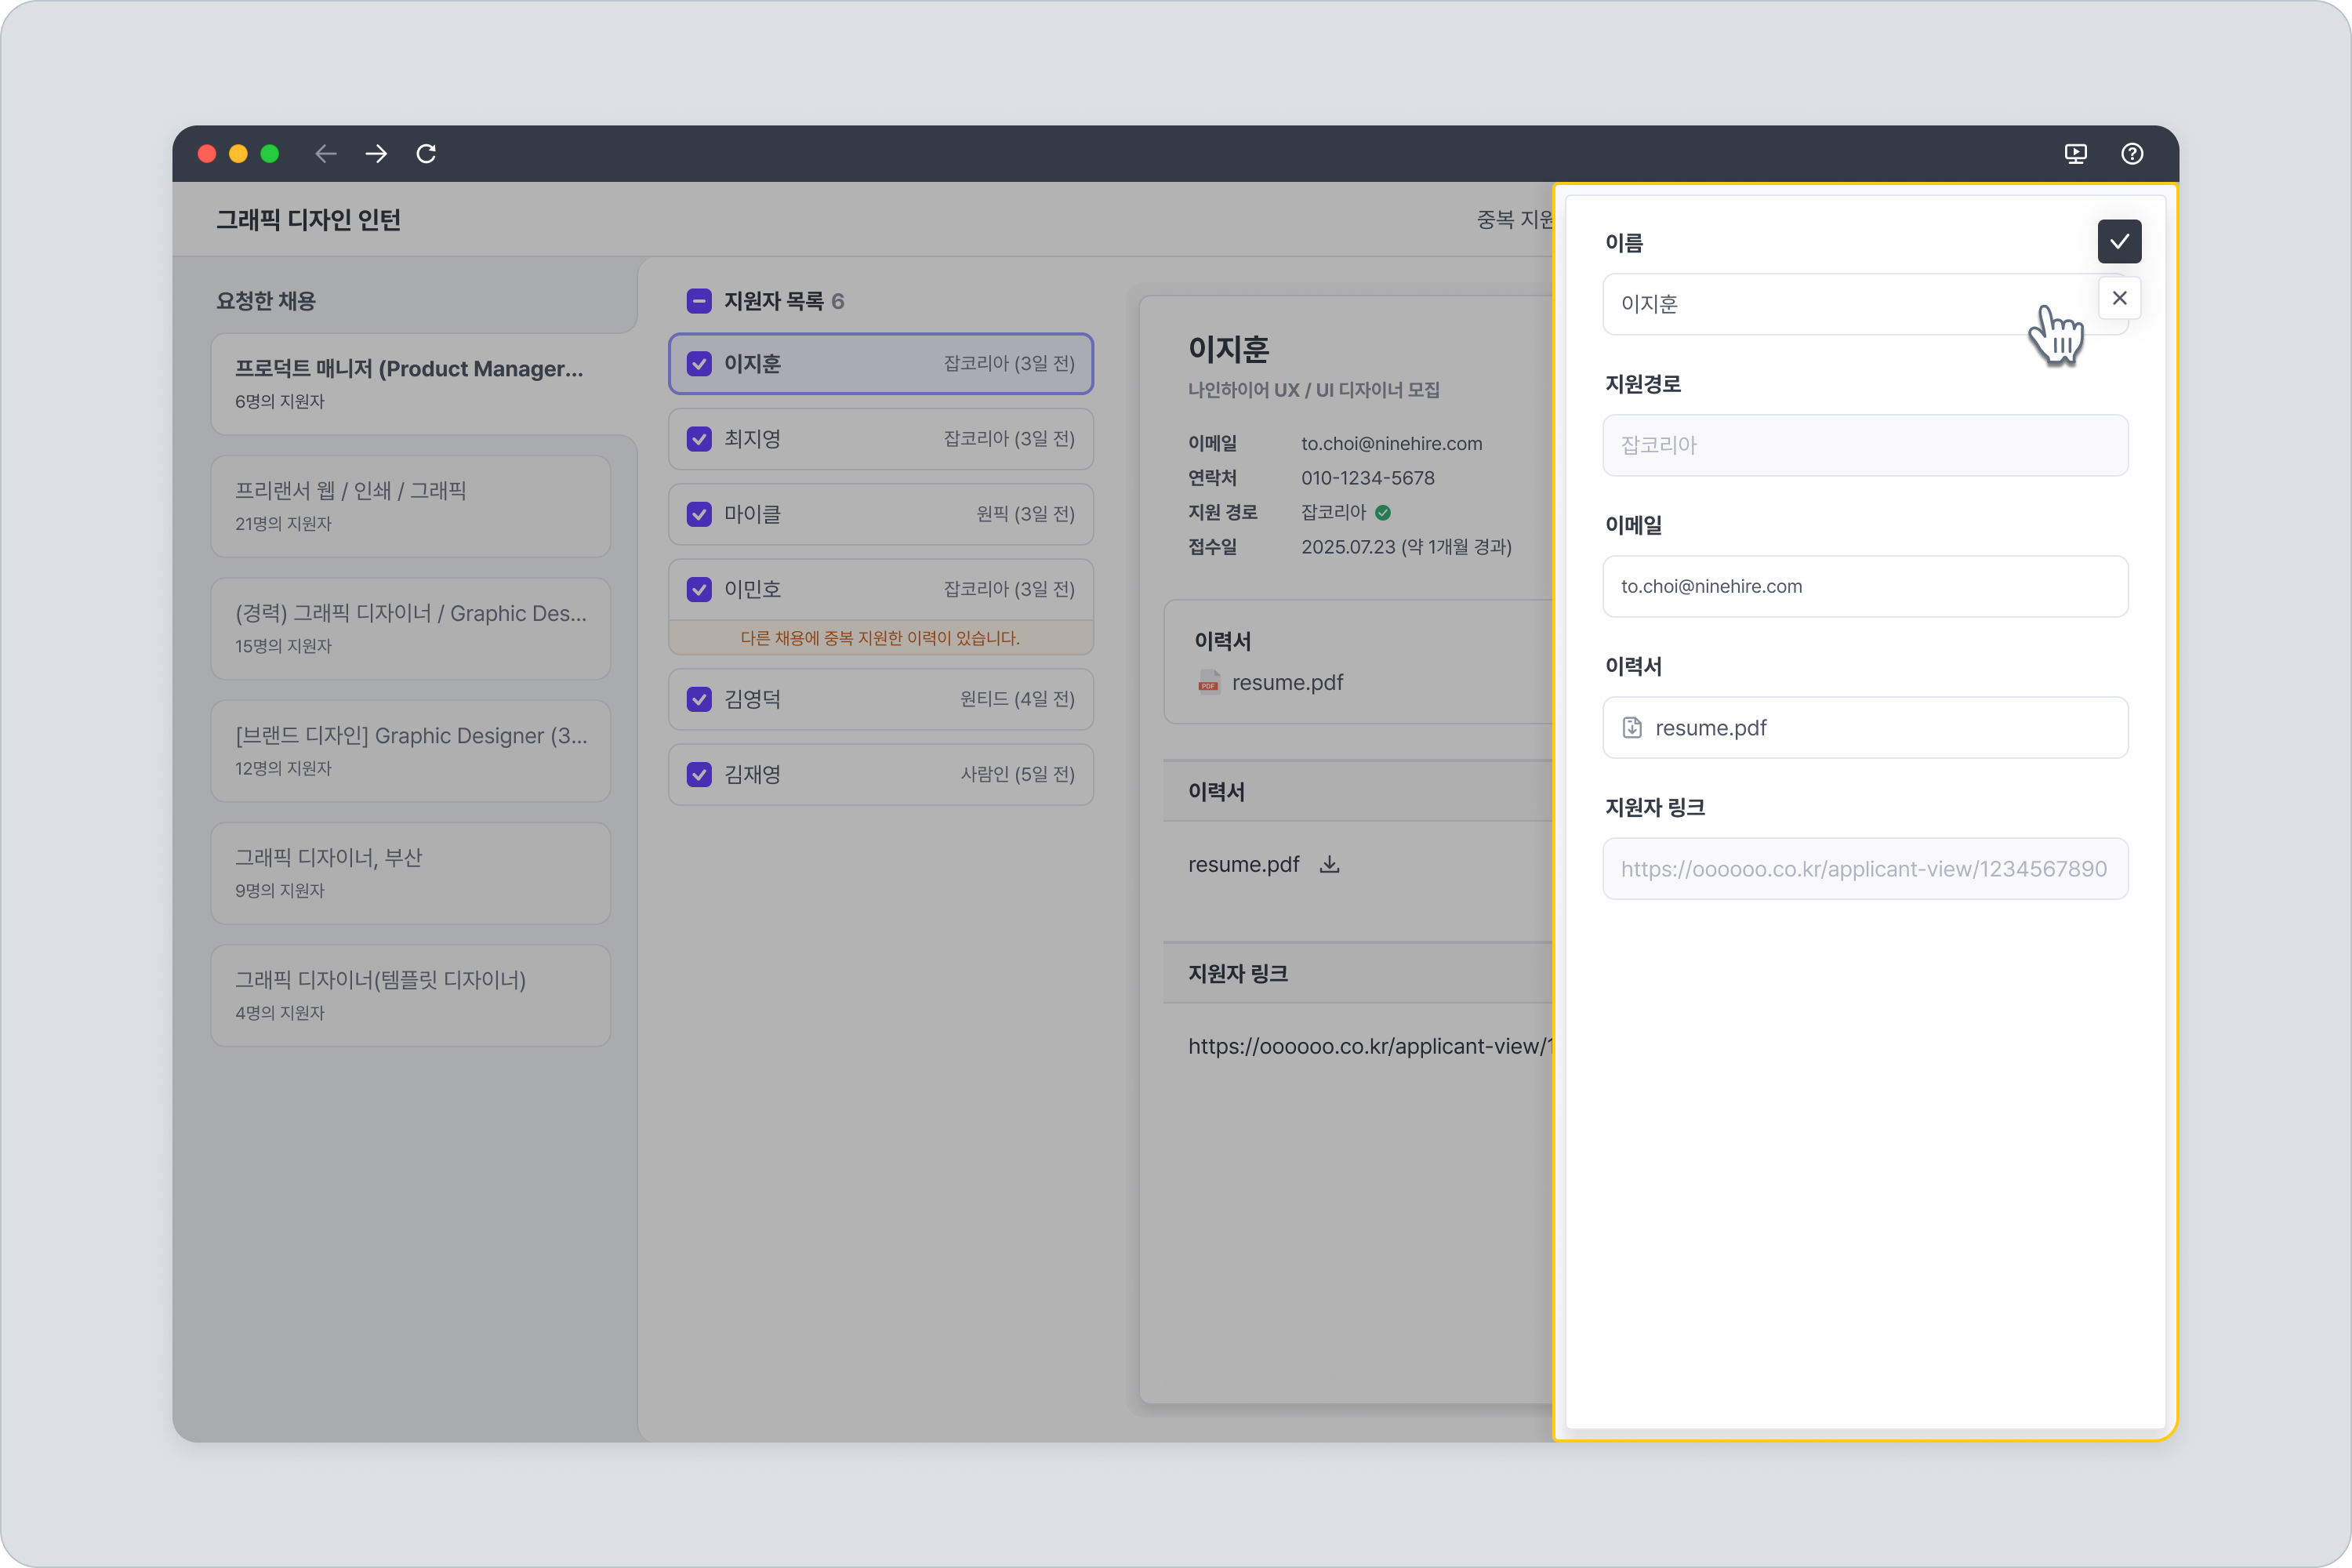Click the X close icon in the panel
Screen dimensions: 2352x1568
(2118, 298)
